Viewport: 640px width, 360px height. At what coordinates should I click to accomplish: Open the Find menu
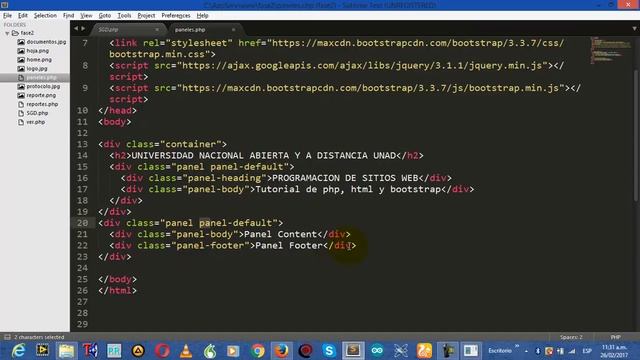coord(68,16)
